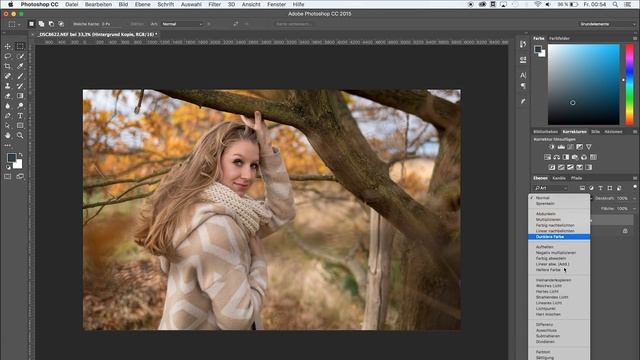Open the layer filter Art dropdown
The image size is (640, 360).
click(551, 188)
